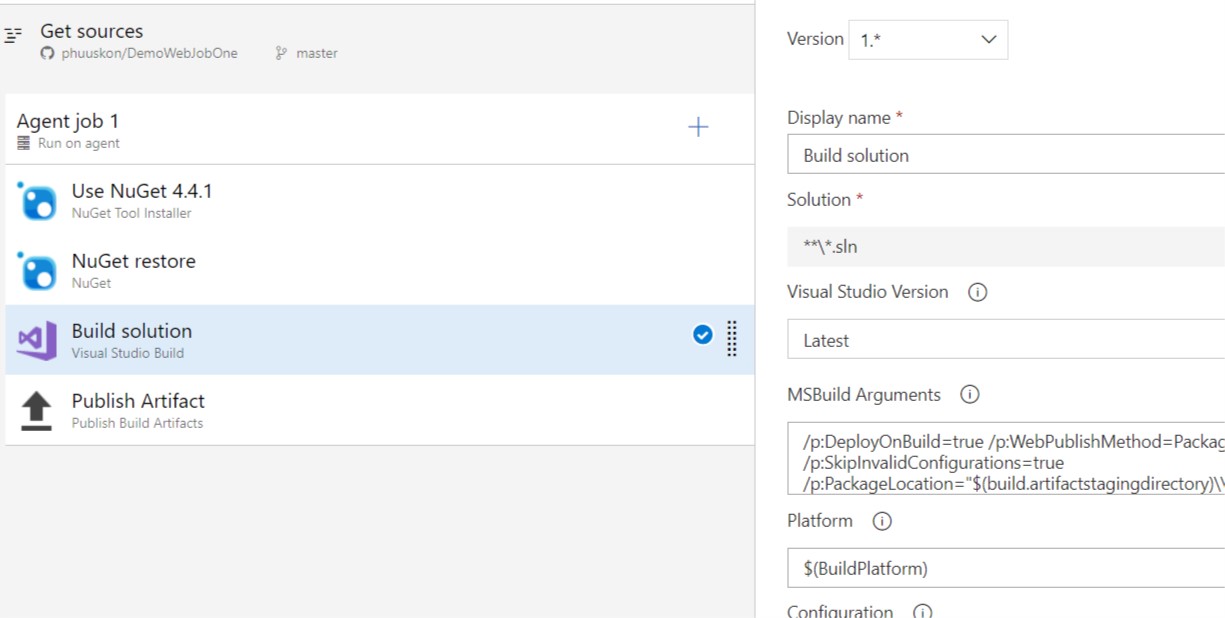Image resolution: width=1225 pixels, height=618 pixels.
Task: Grab the drag handle on Build solution
Action: pyautogui.click(x=732, y=338)
